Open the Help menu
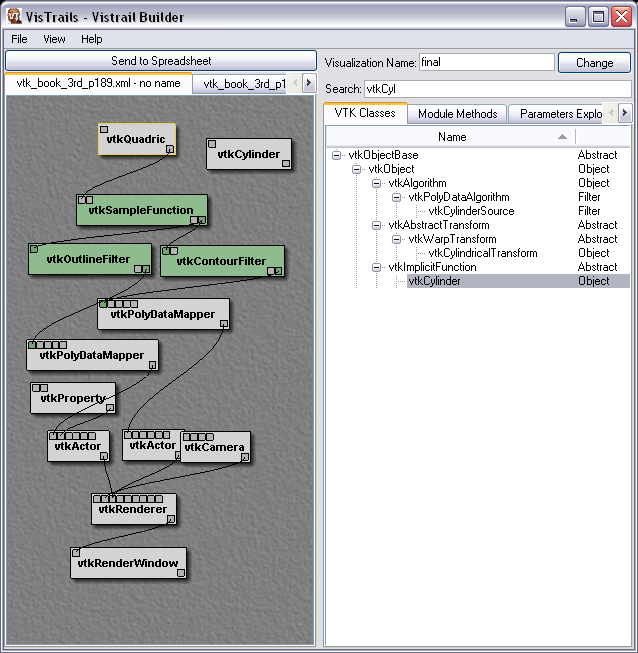This screenshot has width=638, height=653. click(92, 39)
